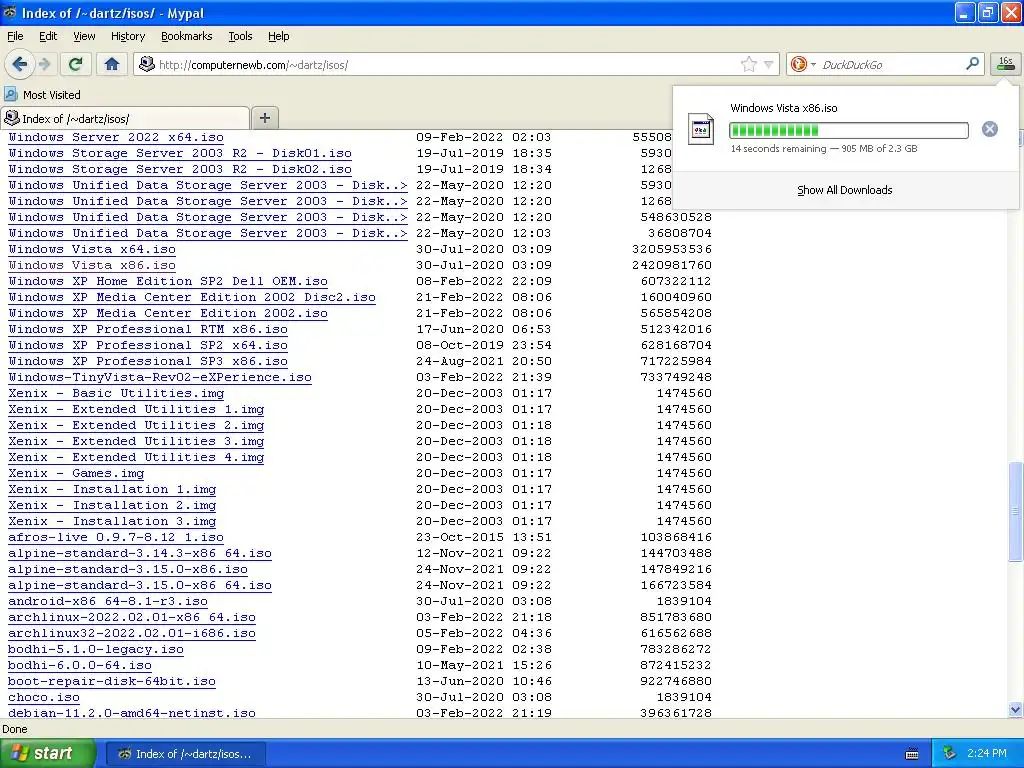1024x768 pixels.
Task: Click the search magnifier icon
Action: (972, 64)
